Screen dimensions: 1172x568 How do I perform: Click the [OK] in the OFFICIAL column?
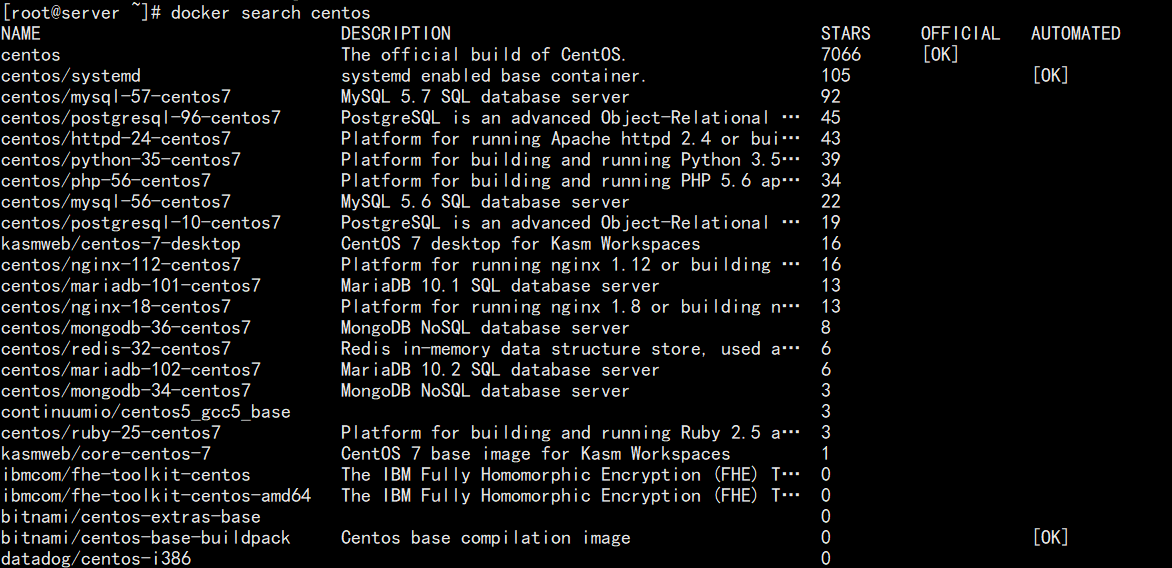940,55
